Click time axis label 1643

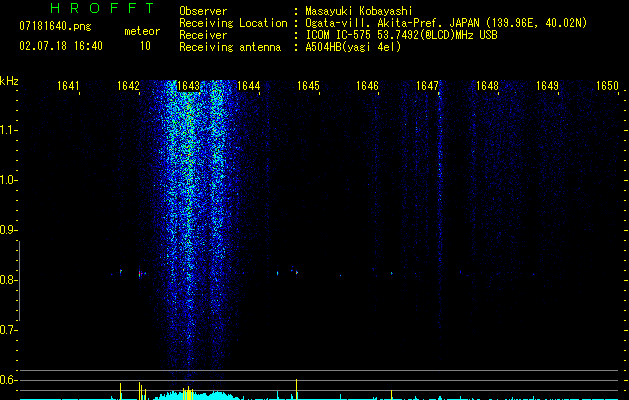pyautogui.click(x=188, y=85)
